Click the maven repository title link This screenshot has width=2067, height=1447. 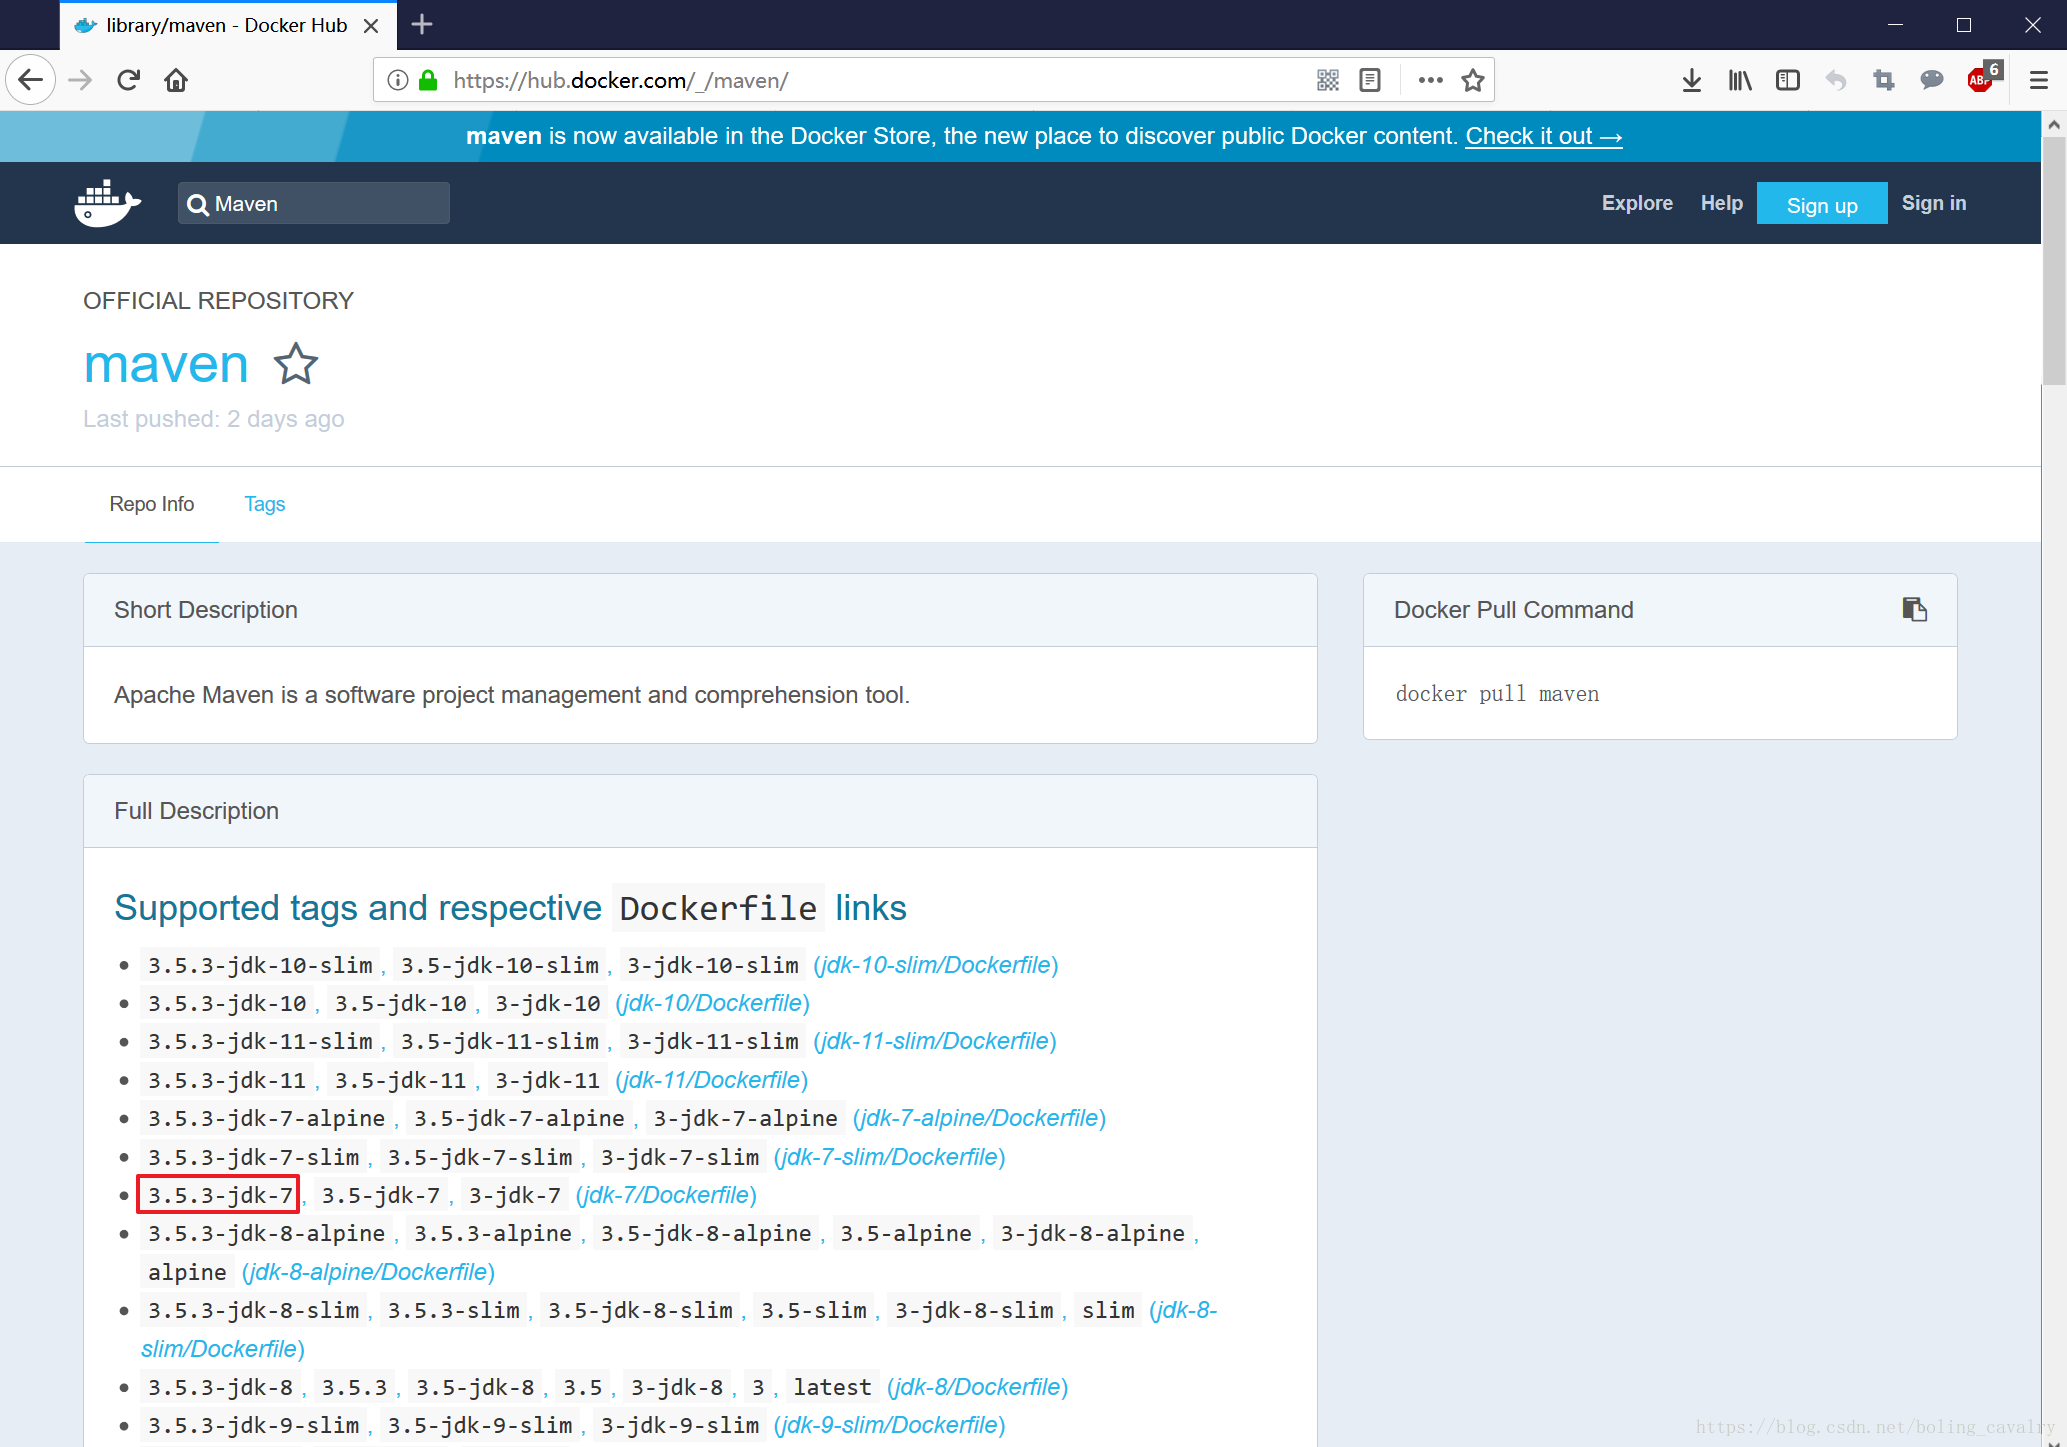pos(167,364)
